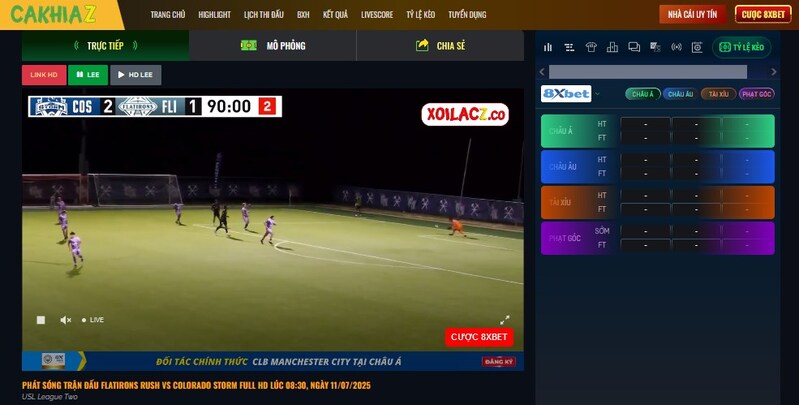Select the LINK HD stream

tap(44, 75)
